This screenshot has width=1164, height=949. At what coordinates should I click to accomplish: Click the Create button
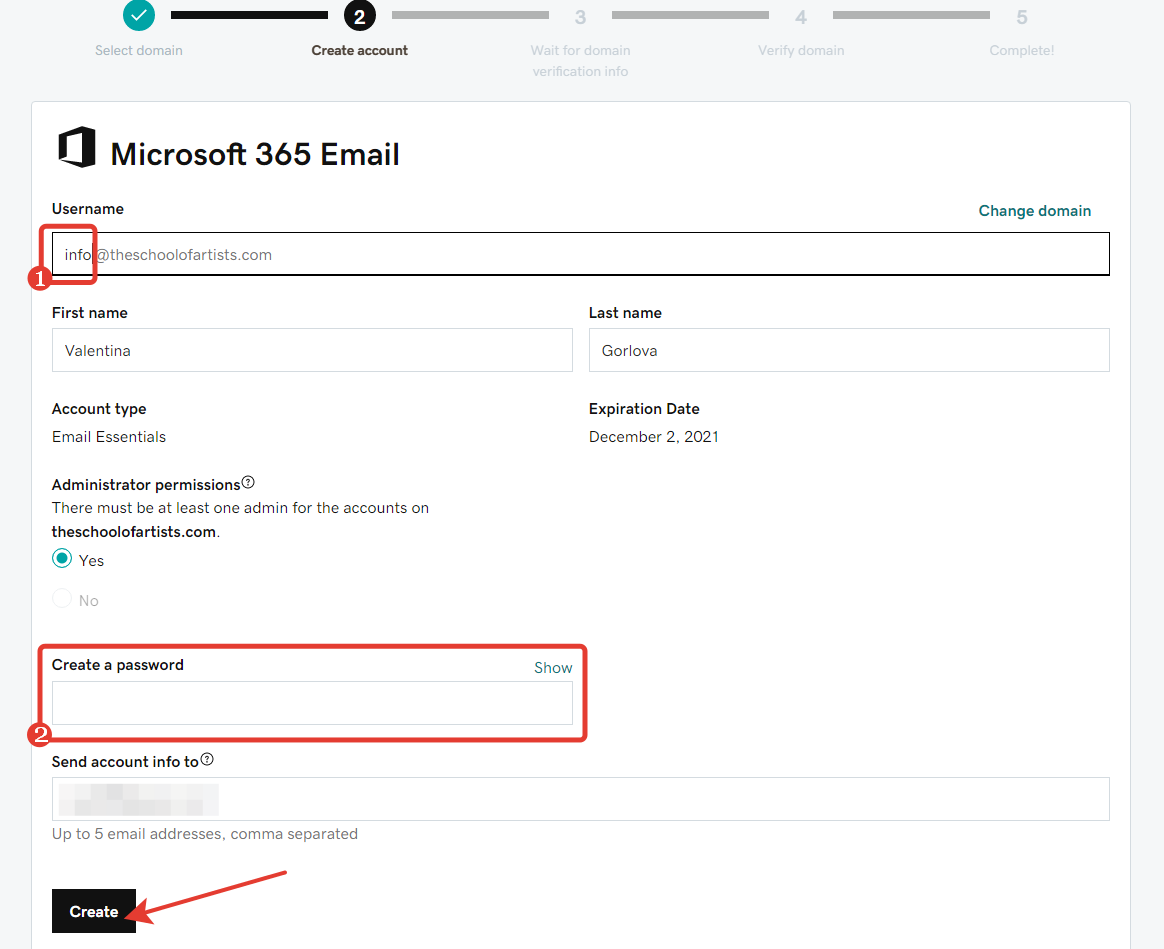[94, 911]
